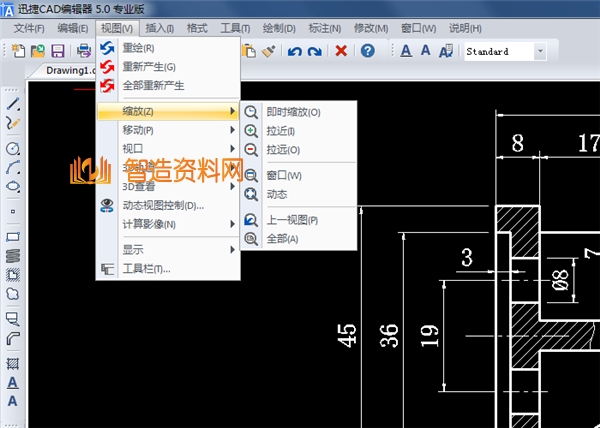Choose 拉远 (zoom out) from submenu
The image size is (600, 428).
(280, 150)
